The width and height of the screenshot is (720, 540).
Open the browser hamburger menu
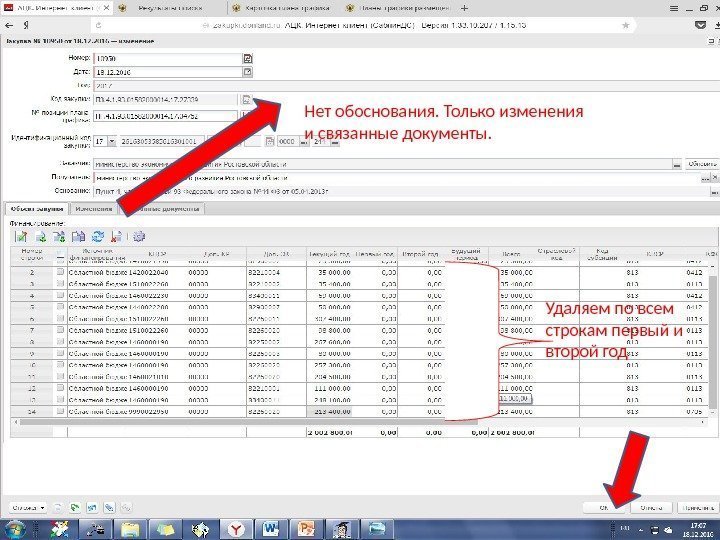coord(673,8)
